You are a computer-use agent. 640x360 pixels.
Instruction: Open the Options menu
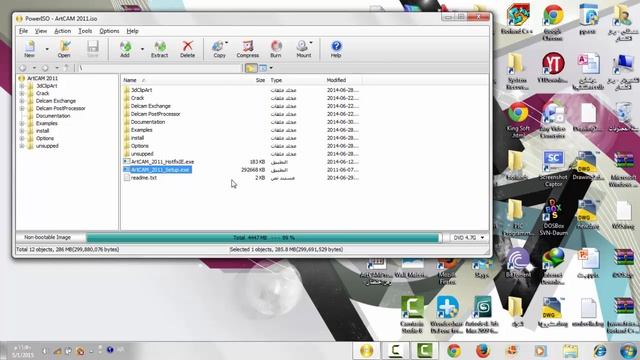point(109,31)
